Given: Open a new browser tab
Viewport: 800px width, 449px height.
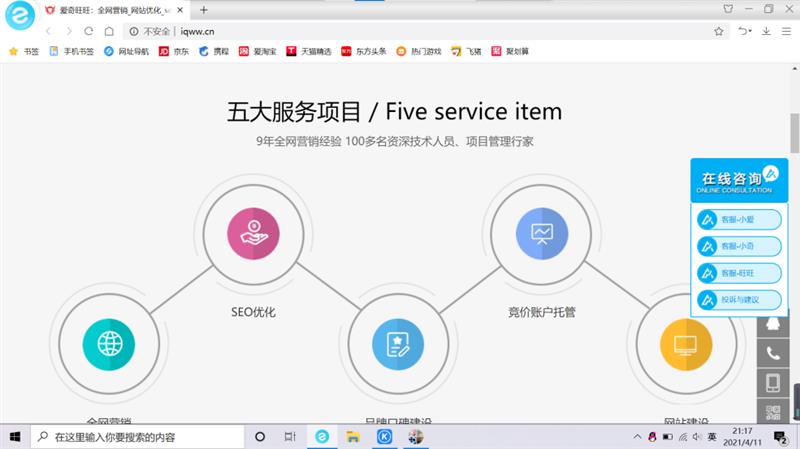Looking at the screenshot, I should [x=204, y=9].
